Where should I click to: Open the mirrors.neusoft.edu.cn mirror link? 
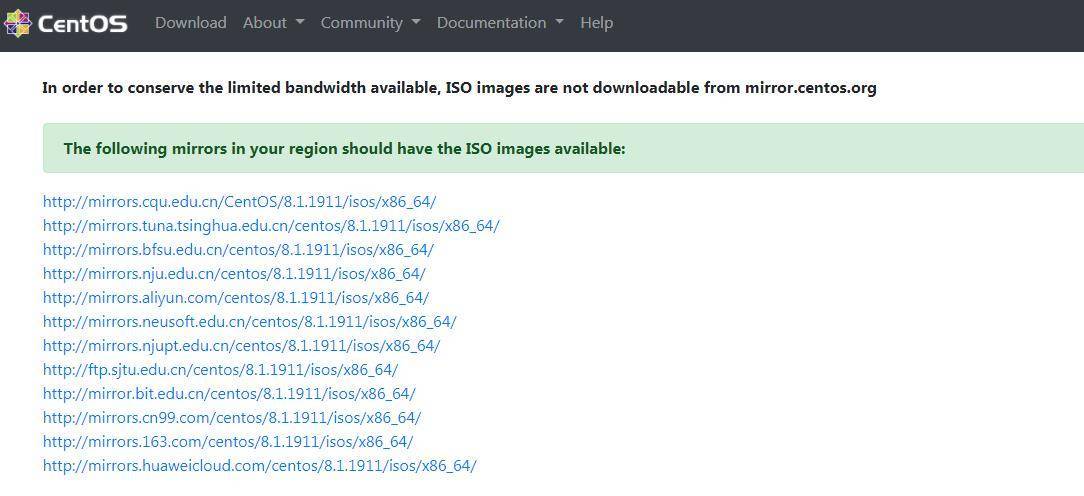point(250,322)
